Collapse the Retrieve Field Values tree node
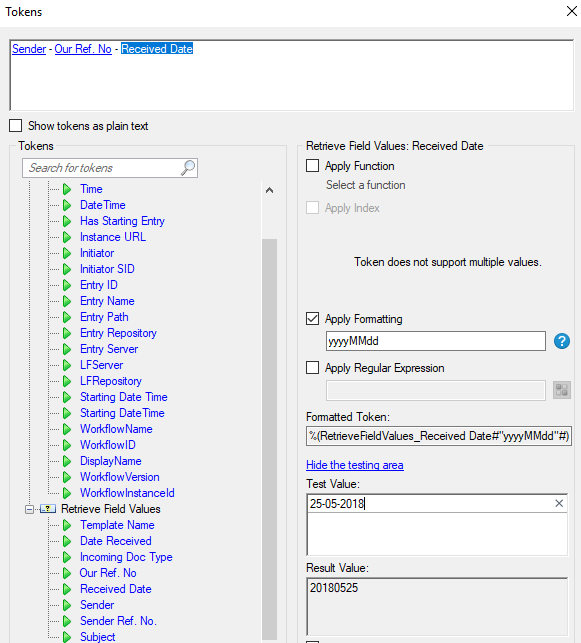This screenshot has width=581, height=643. pyautogui.click(x=29, y=509)
